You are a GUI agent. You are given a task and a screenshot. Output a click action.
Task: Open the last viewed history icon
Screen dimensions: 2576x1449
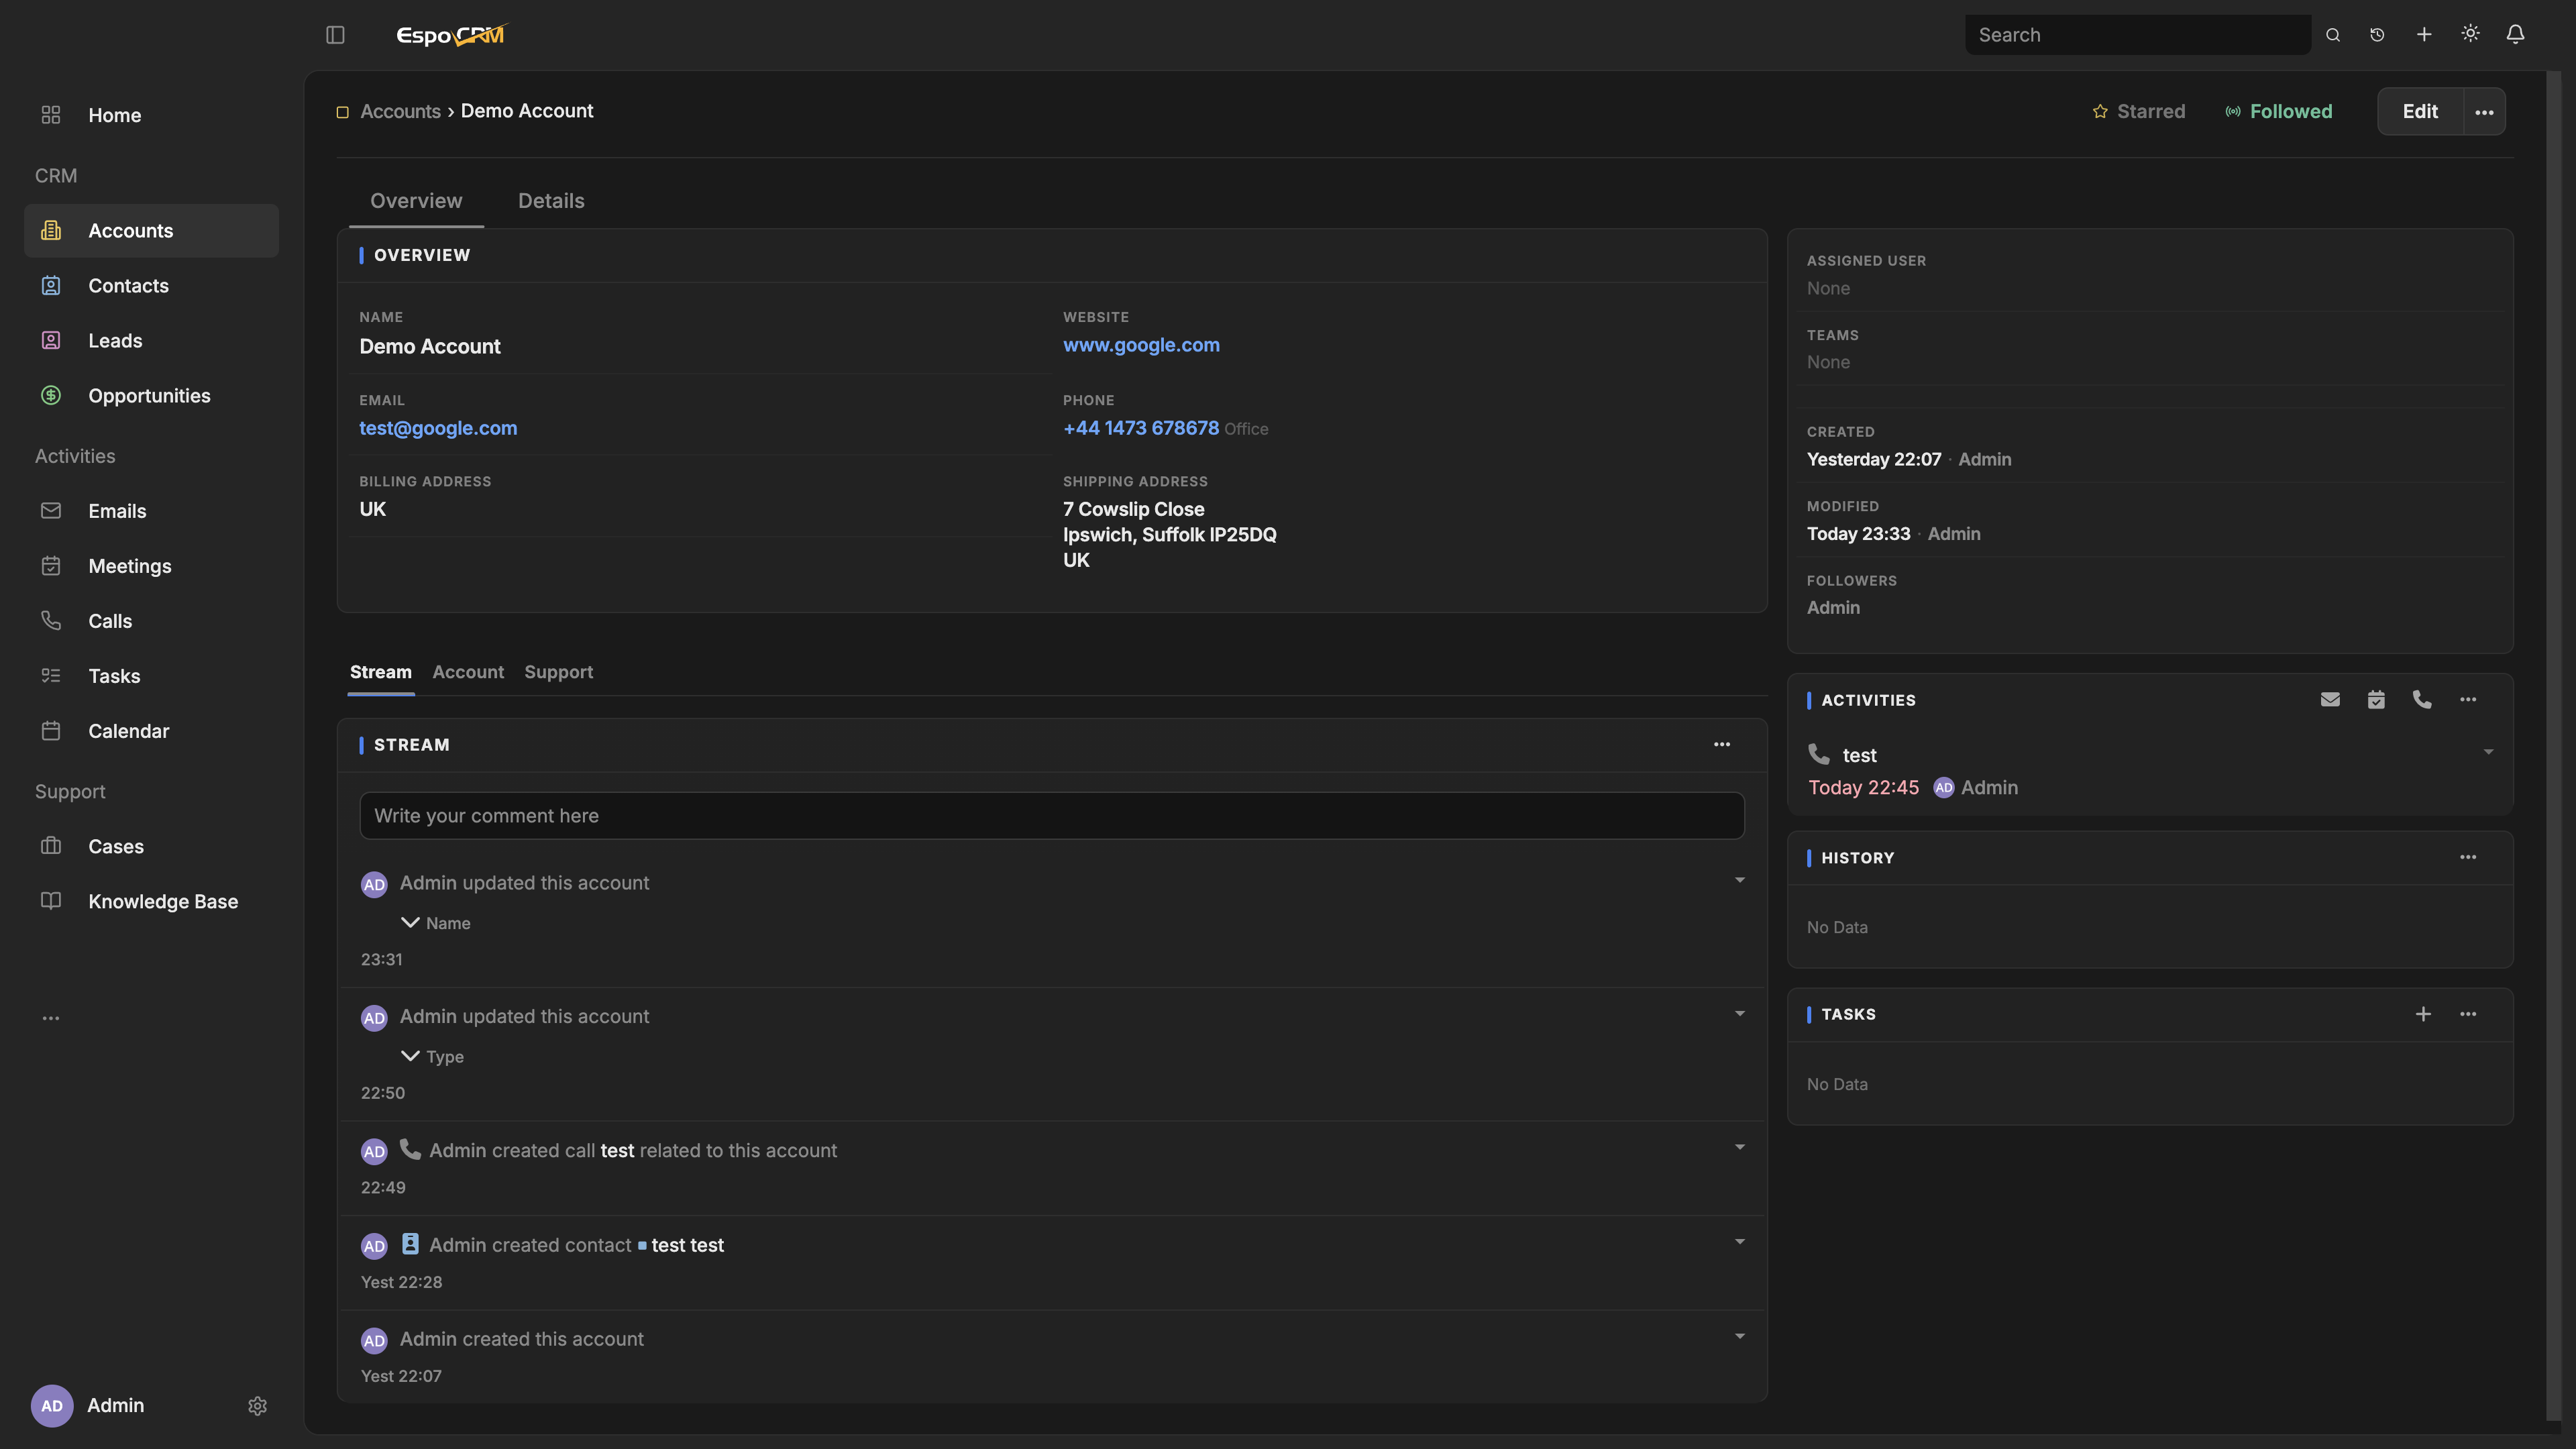2377,35
